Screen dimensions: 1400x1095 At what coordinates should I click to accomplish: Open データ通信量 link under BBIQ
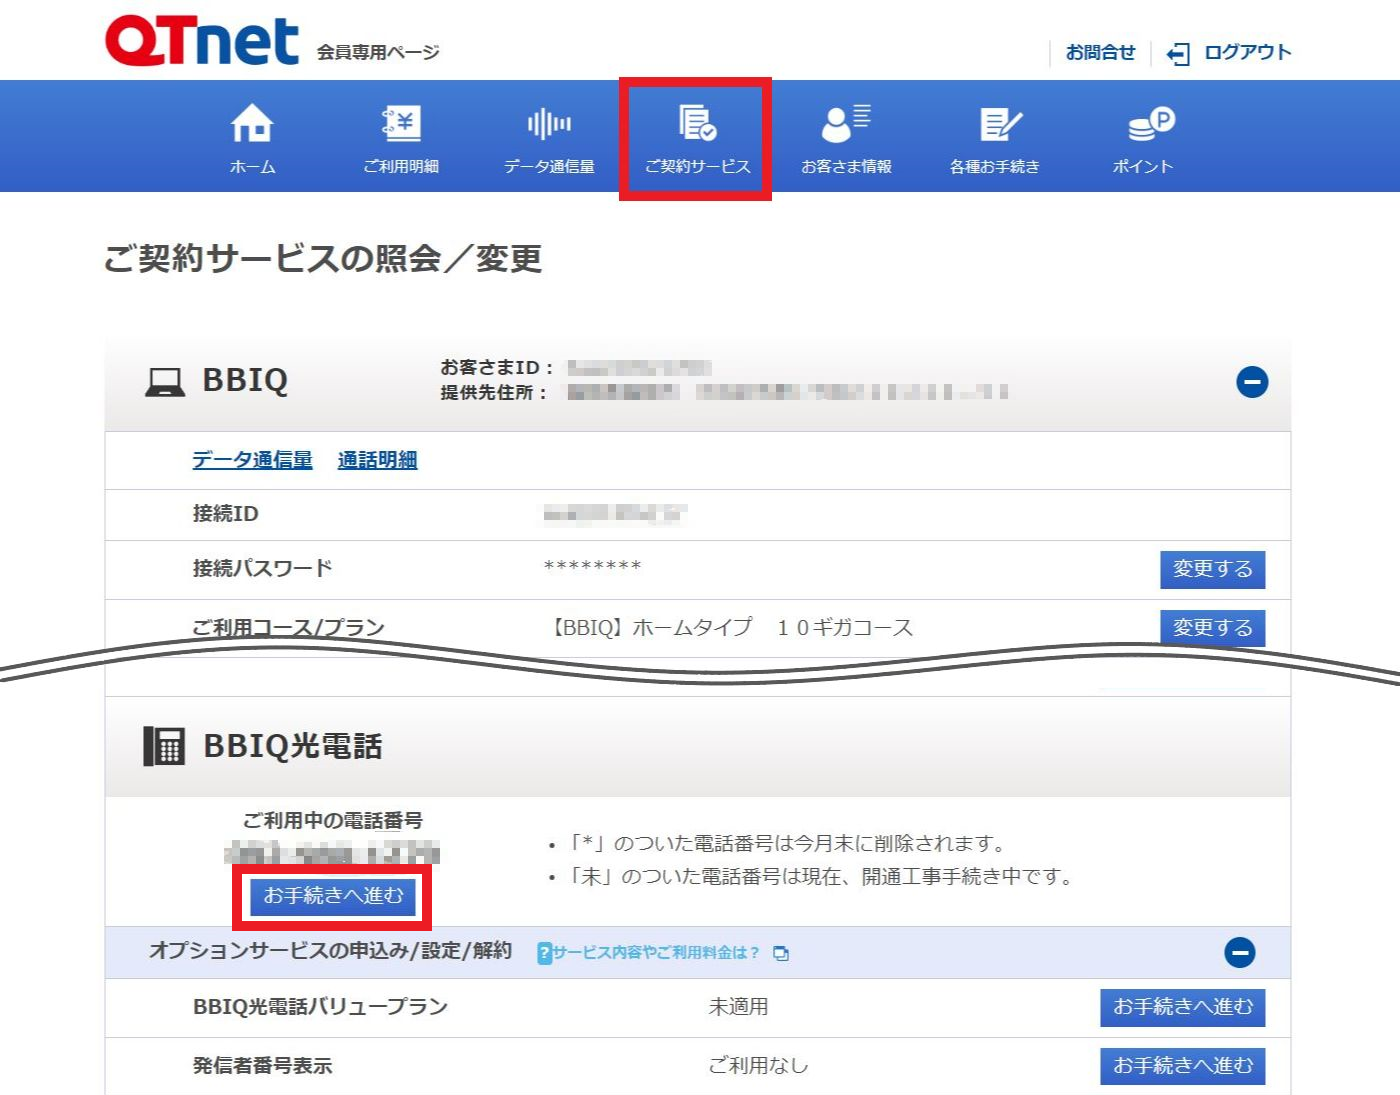coord(252,460)
